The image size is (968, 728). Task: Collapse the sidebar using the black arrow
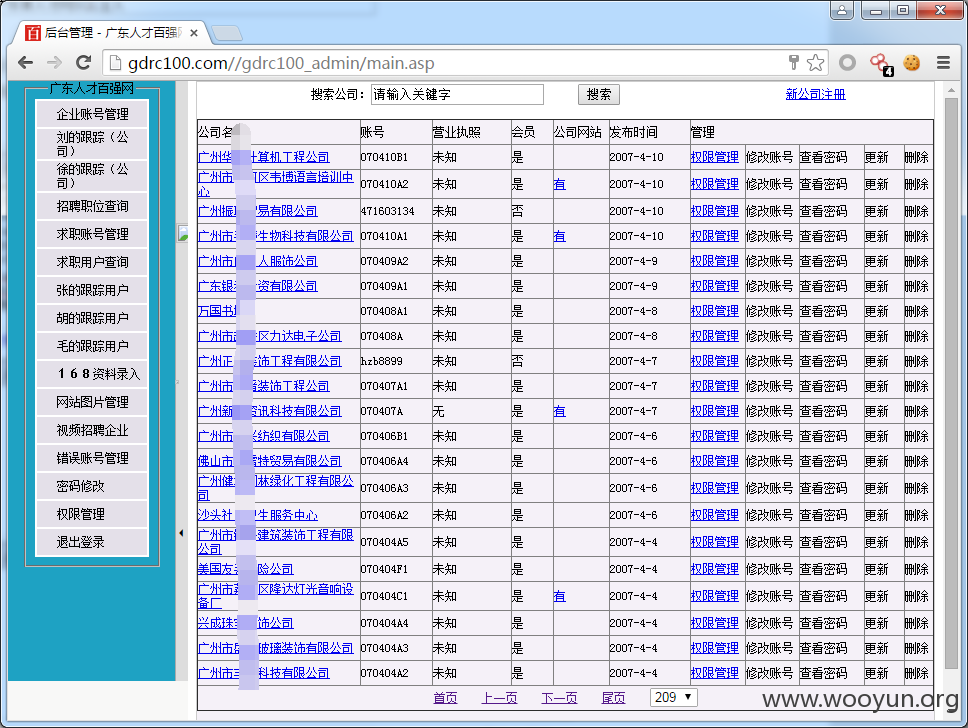(181, 533)
